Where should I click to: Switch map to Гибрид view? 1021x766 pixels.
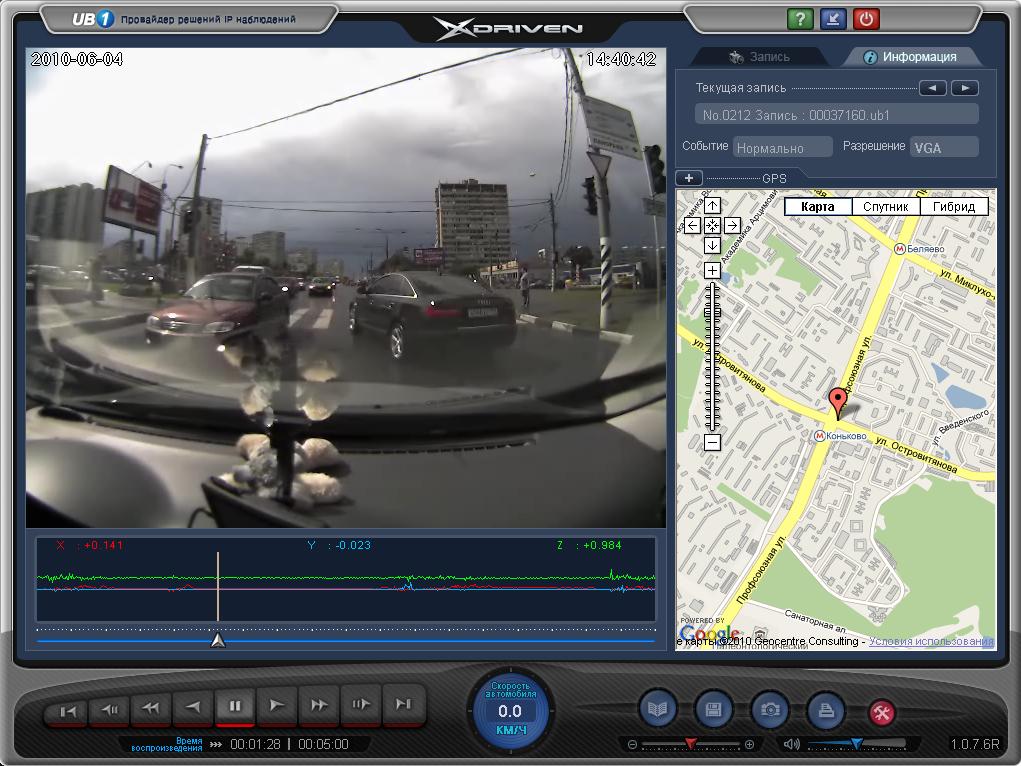[954, 207]
